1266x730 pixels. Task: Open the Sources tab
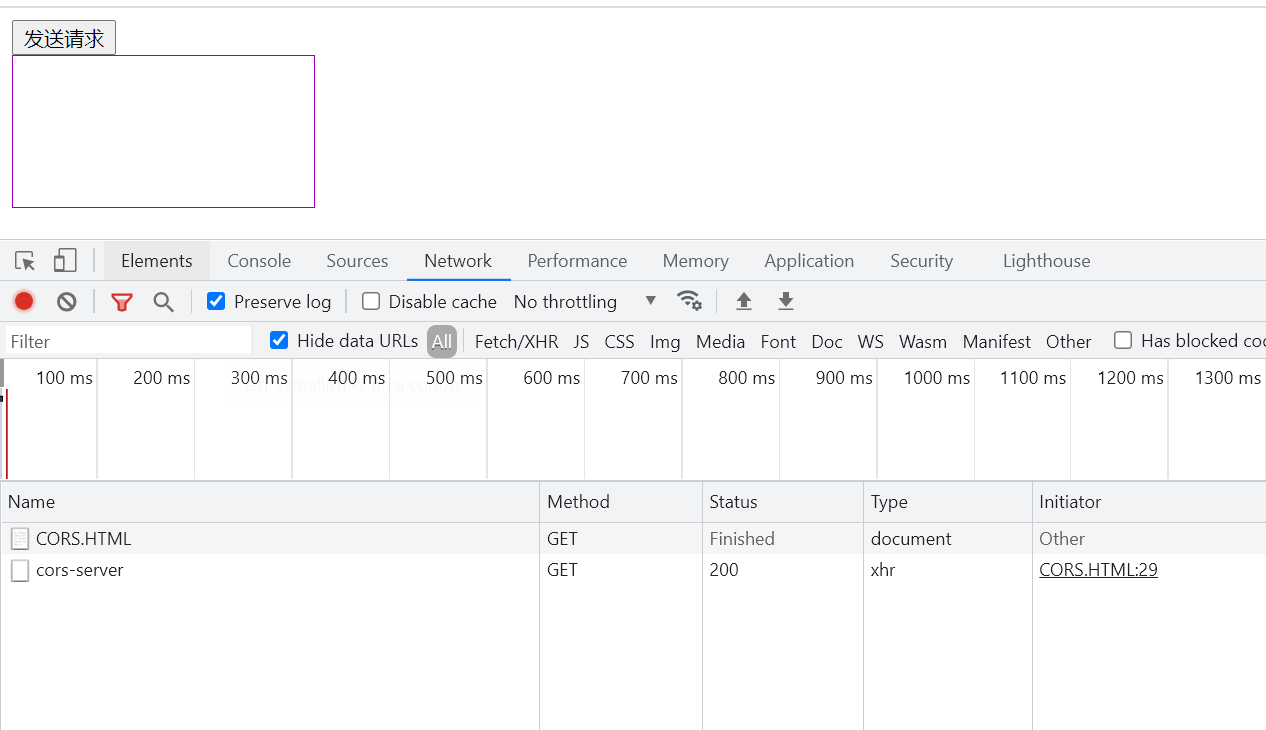point(357,261)
